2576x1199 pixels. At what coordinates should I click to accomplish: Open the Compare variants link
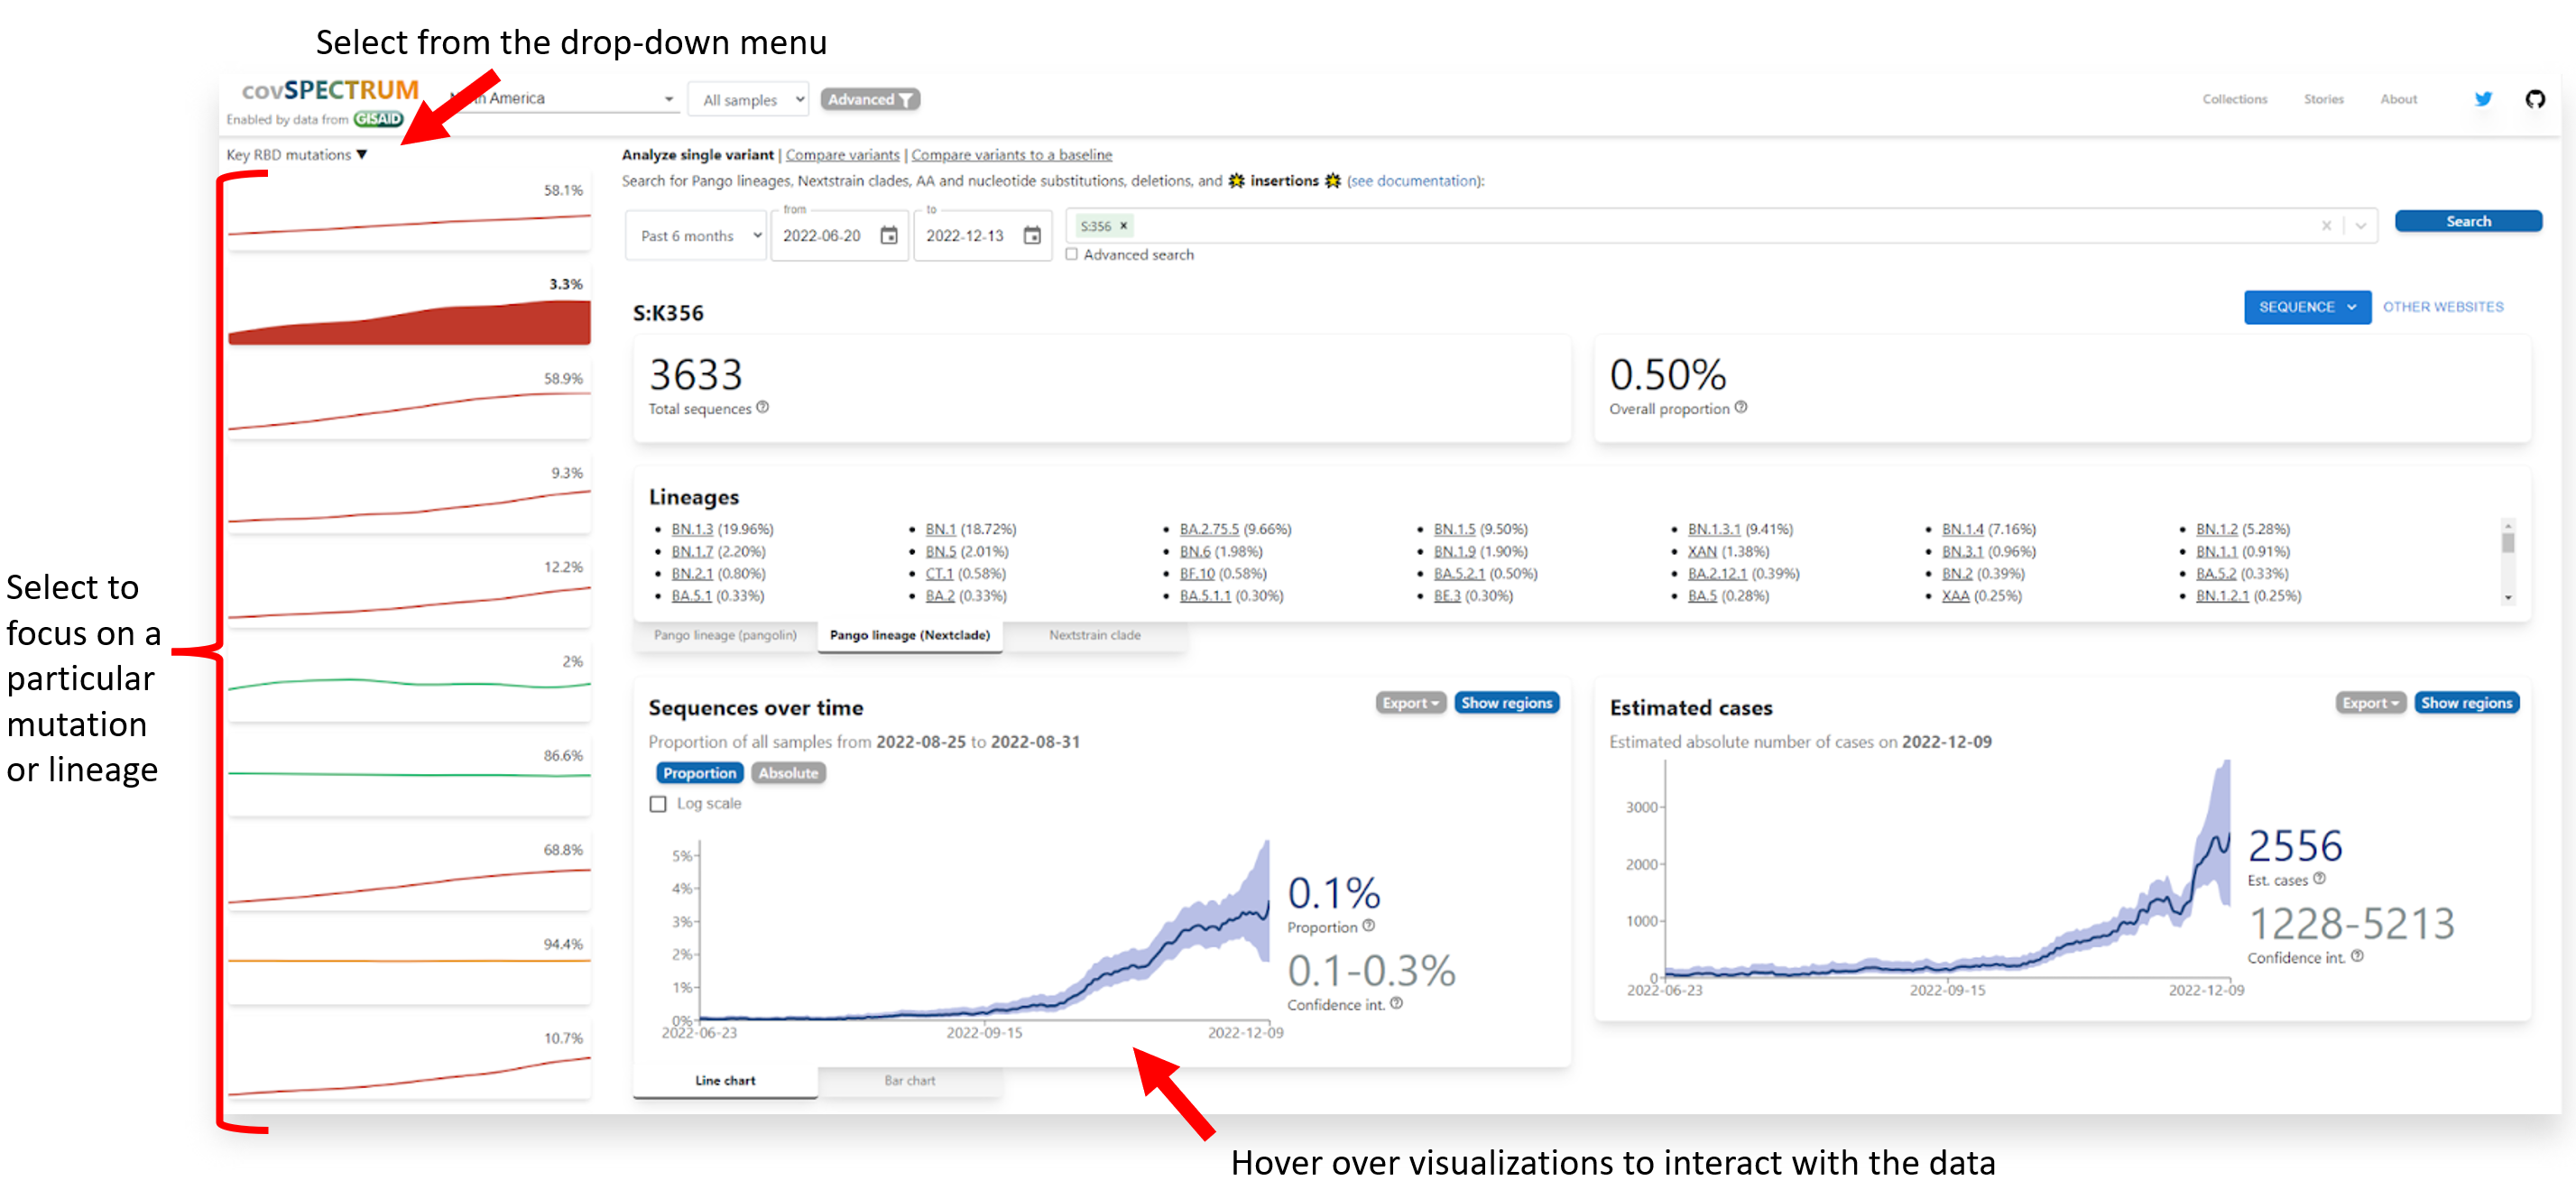click(842, 155)
